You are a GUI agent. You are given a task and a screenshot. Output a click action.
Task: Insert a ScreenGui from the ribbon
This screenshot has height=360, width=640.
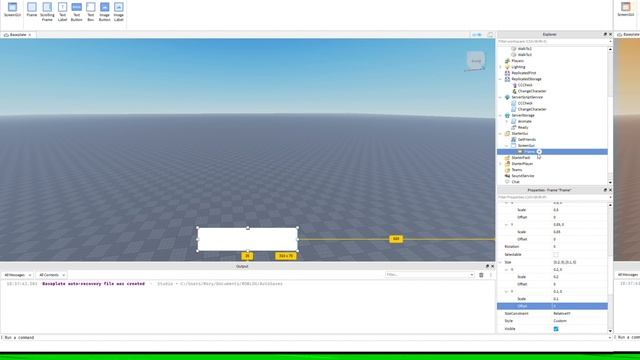[12, 10]
